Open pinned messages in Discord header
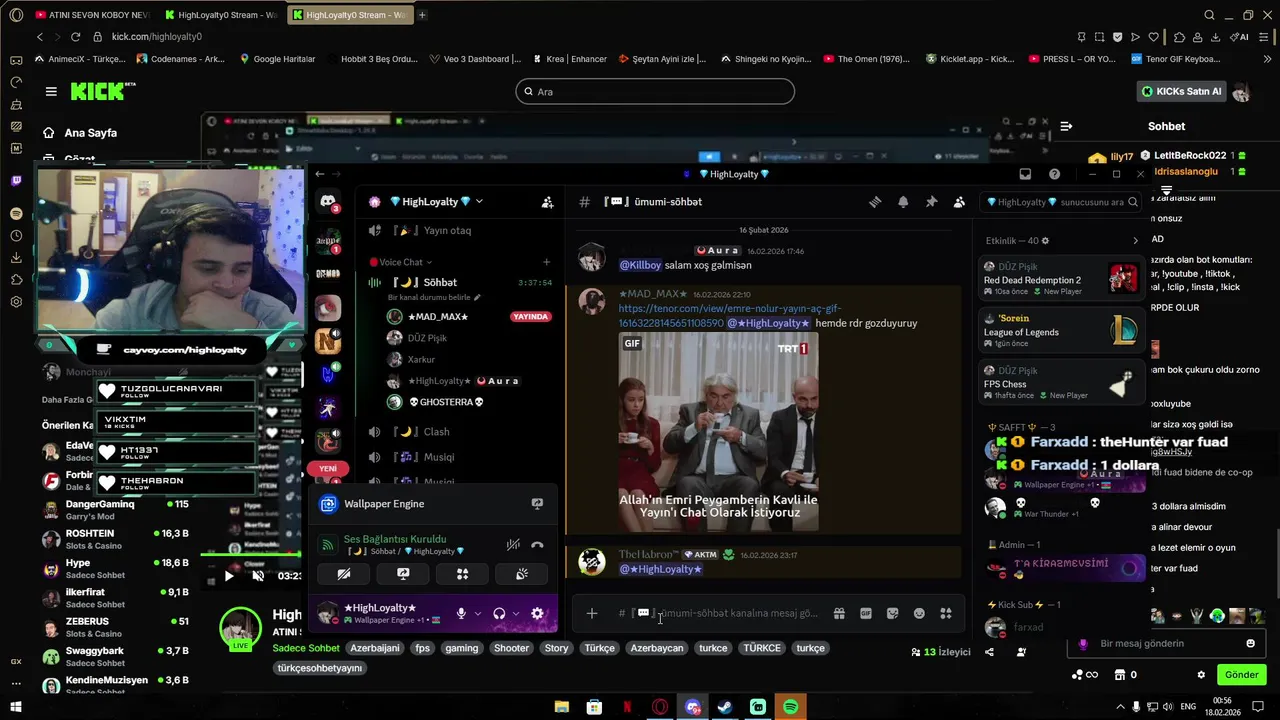The width and height of the screenshot is (1280, 720). coord(931,202)
